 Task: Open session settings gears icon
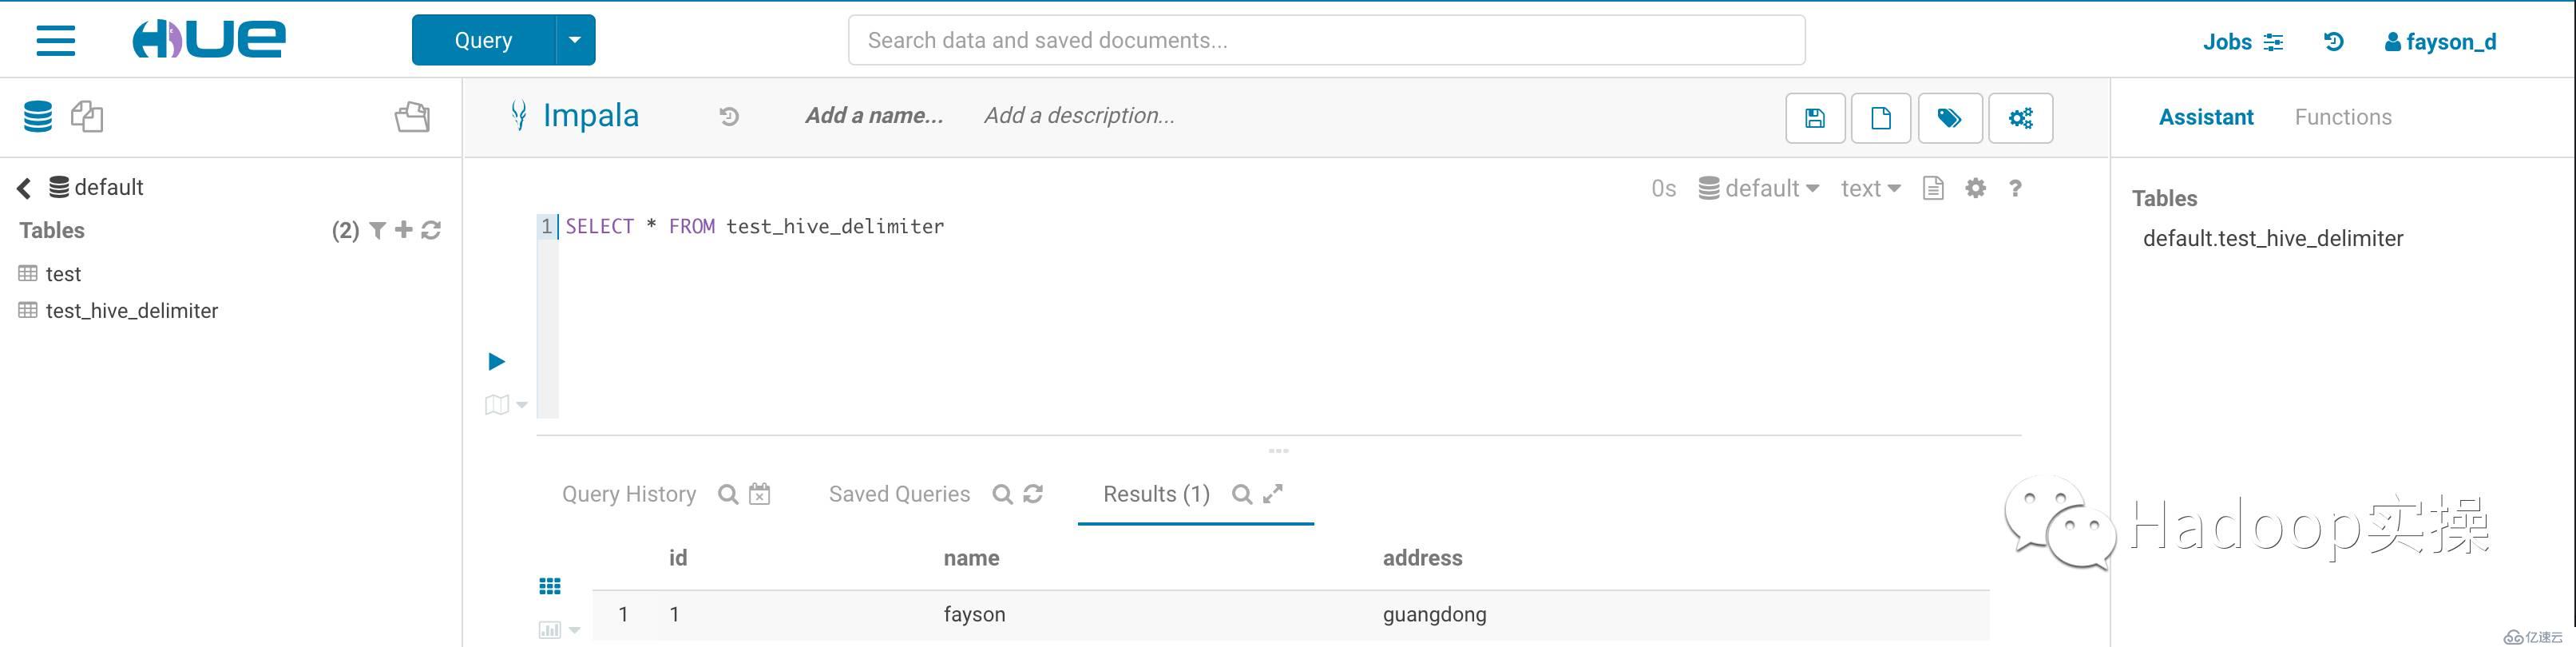(x=2020, y=119)
